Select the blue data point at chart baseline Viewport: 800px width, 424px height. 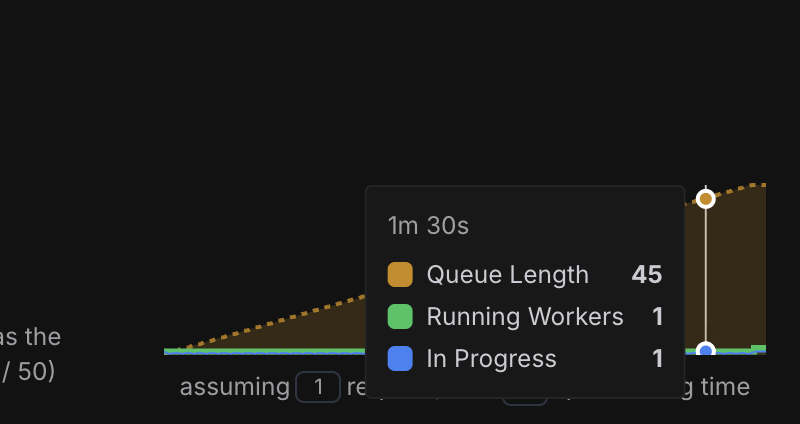(x=706, y=351)
